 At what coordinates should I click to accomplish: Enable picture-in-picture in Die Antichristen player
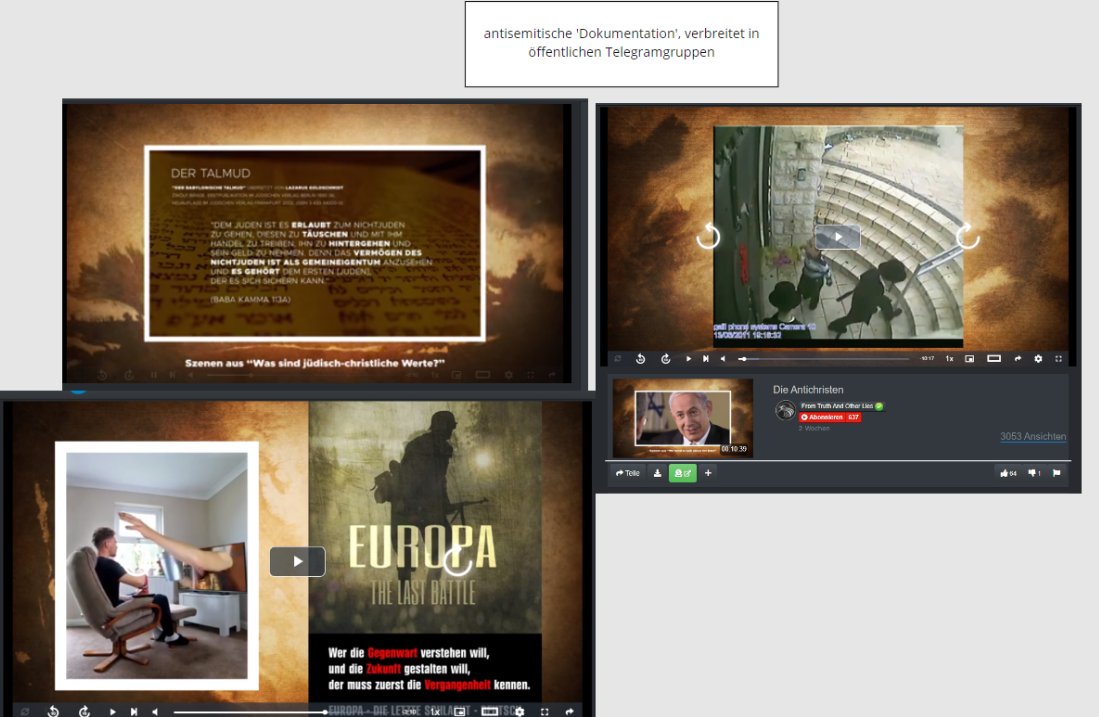click(x=969, y=359)
